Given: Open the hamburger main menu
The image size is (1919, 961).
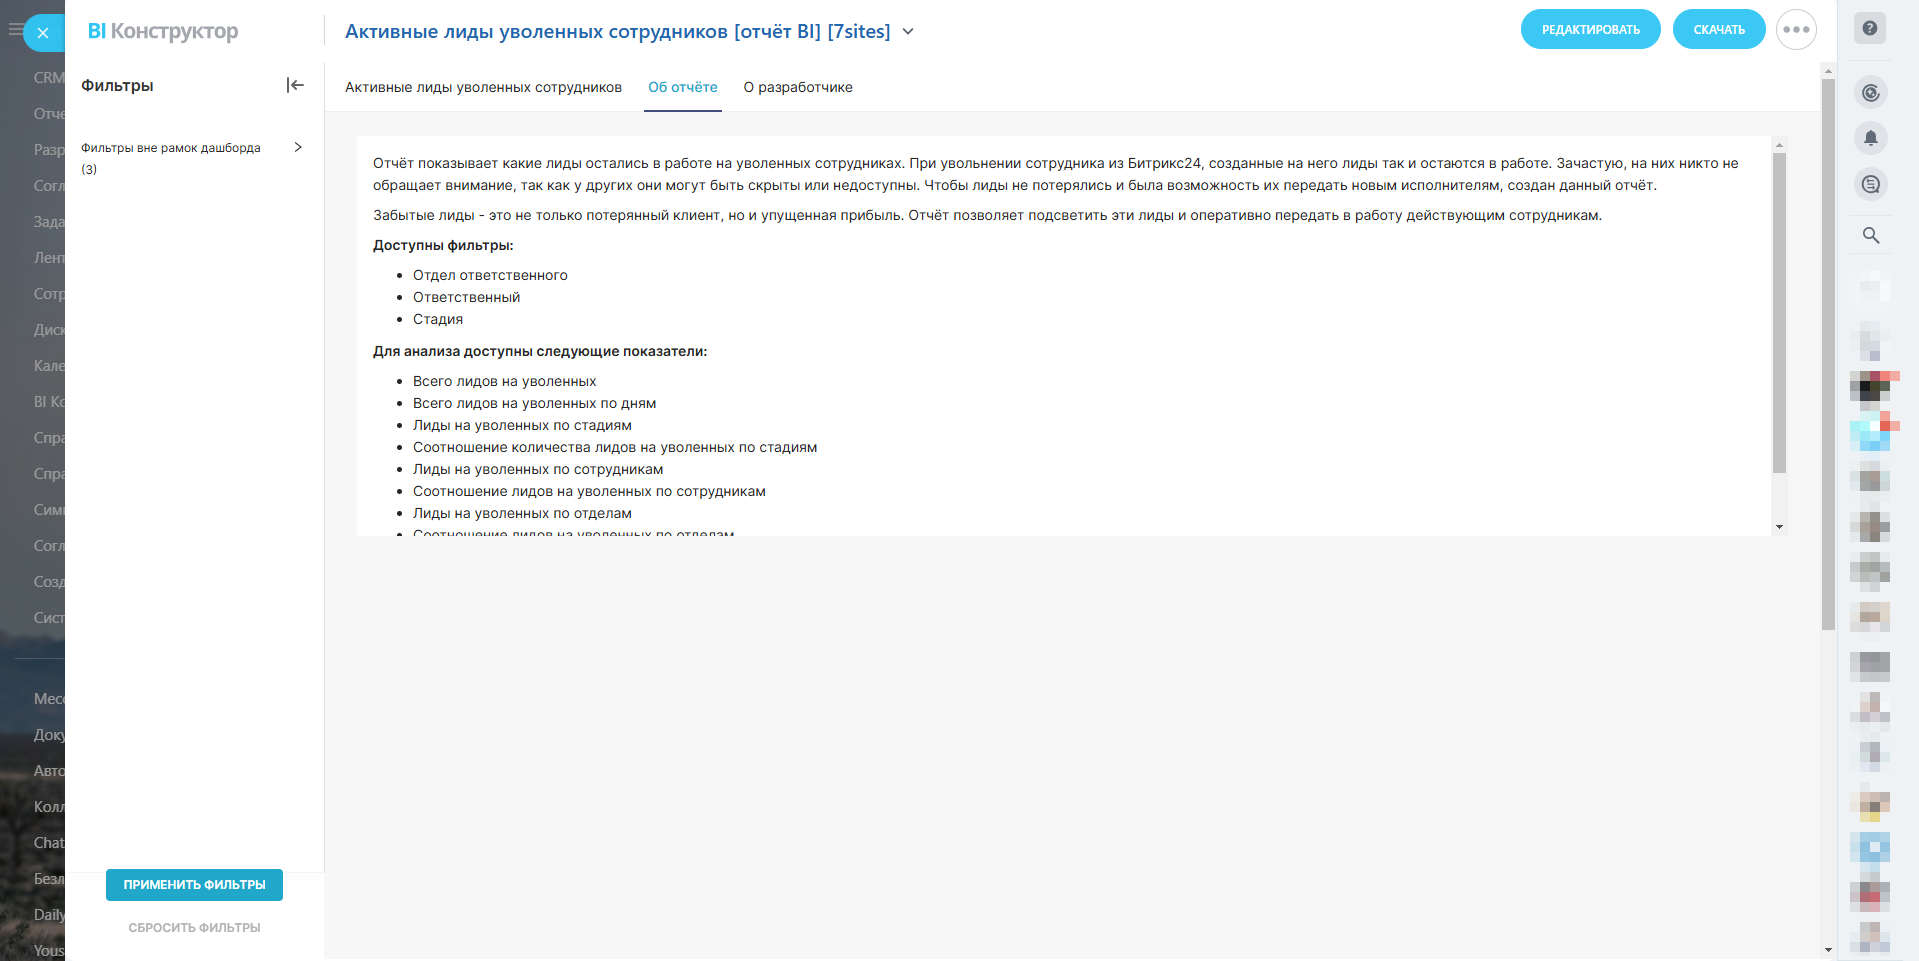Looking at the screenshot, I should 15,30.
